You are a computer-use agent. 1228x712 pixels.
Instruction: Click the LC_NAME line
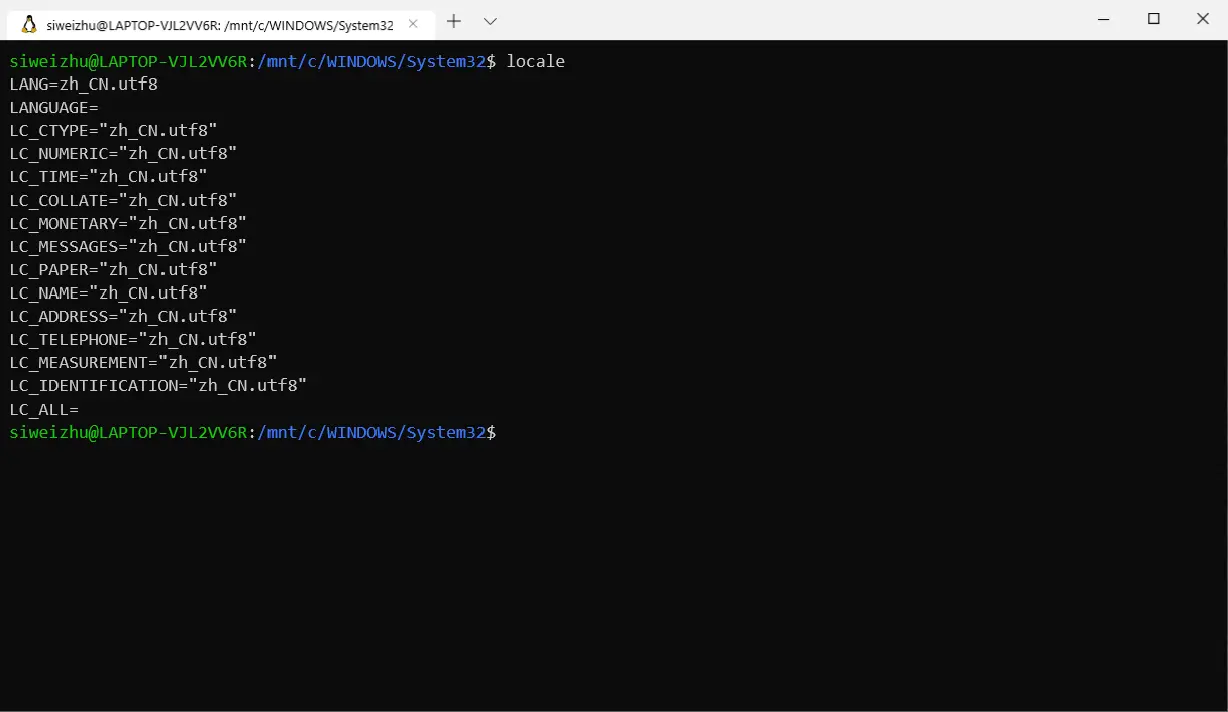click(x=108, y=293)
